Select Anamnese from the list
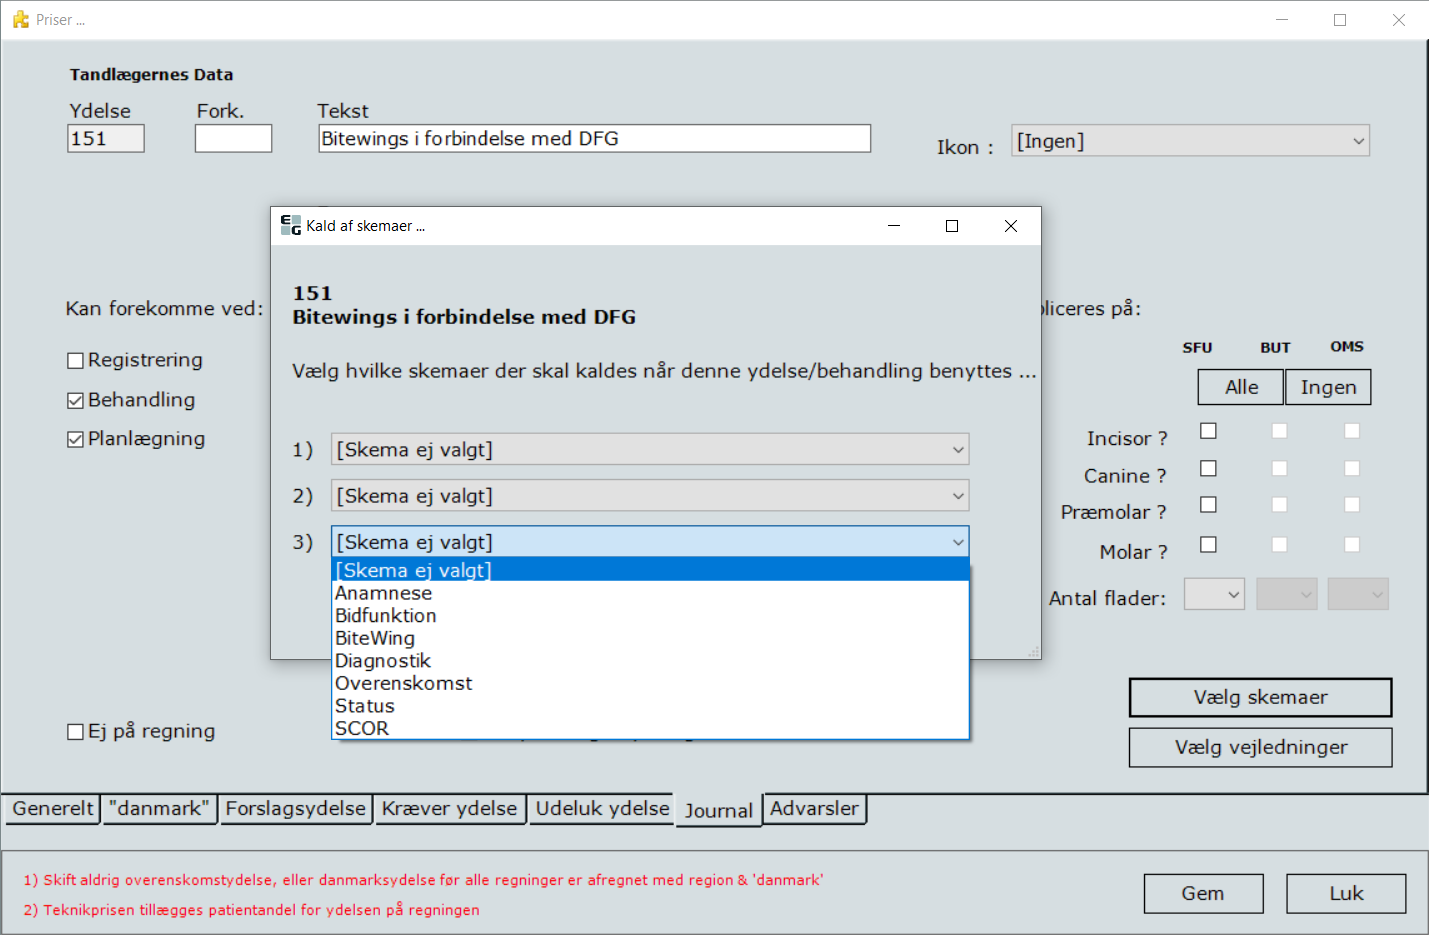The image size is (1429, 935). (x=650, y=593)
